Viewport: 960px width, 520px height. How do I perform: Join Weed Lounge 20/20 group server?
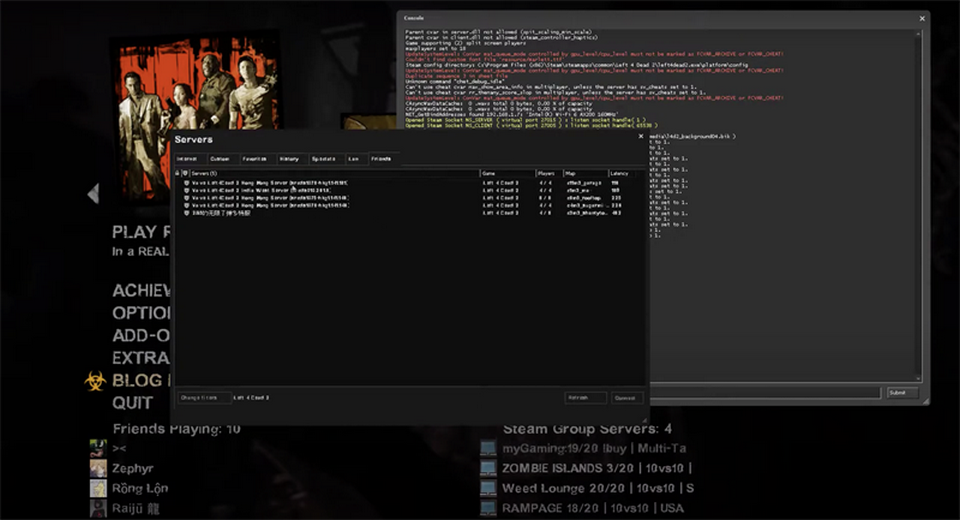pyautogui.click(x=598, y=488)
